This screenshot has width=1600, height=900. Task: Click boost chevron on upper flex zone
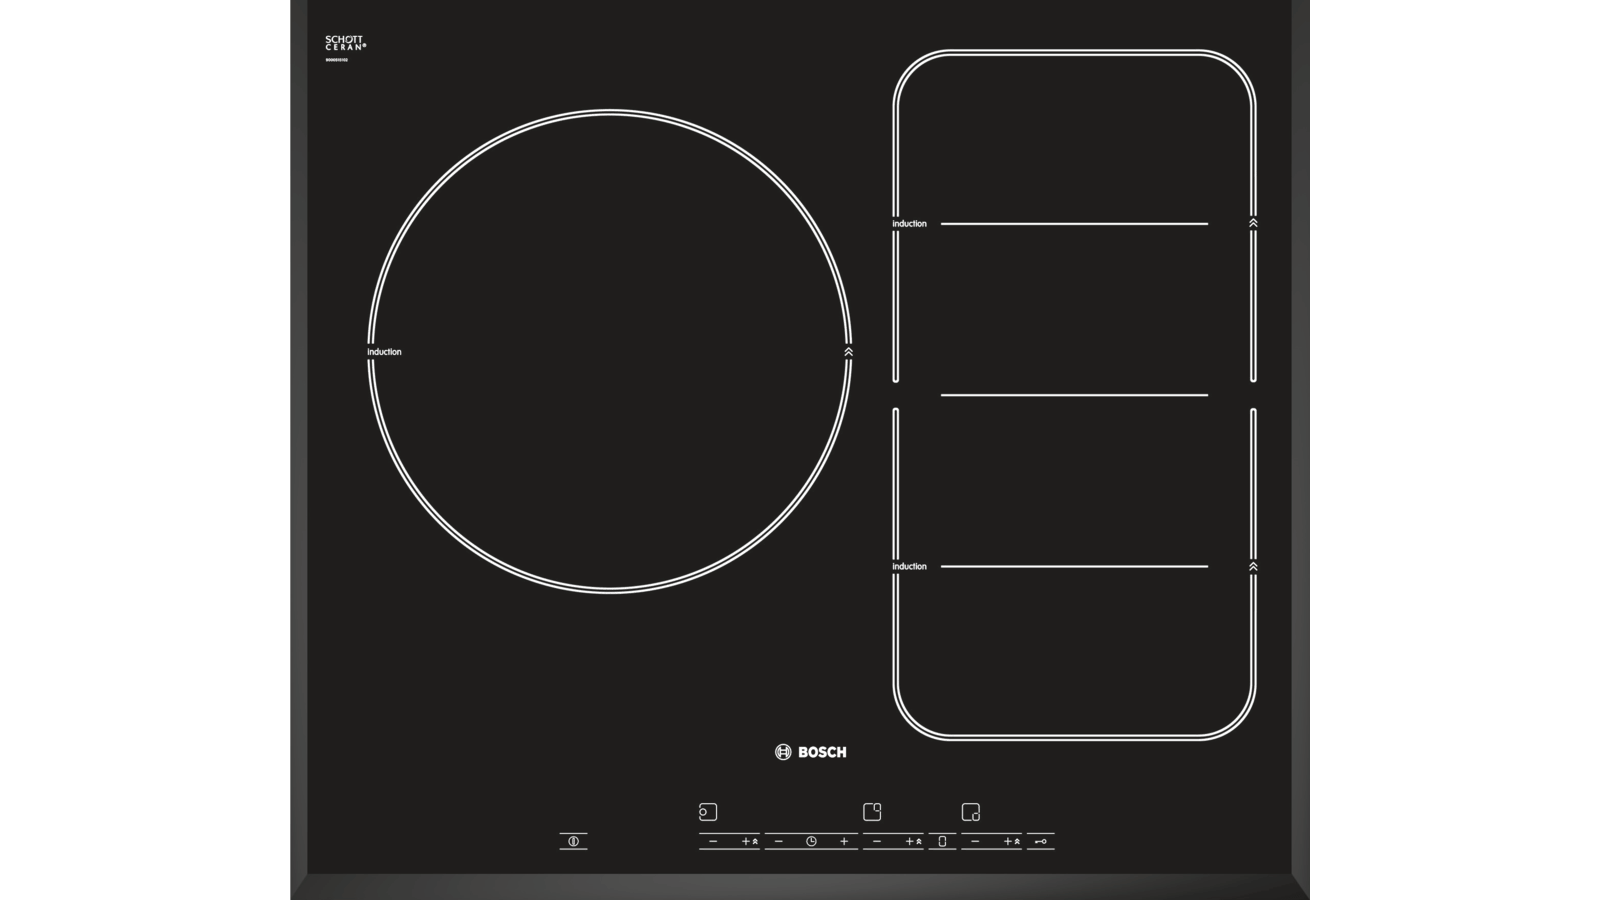tap(1253, 224)
